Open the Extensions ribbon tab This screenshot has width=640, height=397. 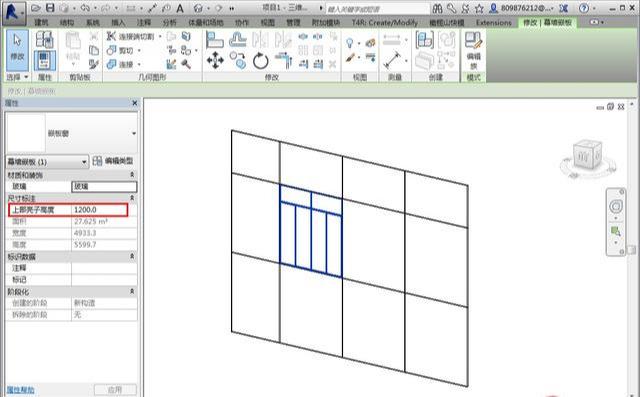pyautogui.click(x=493, y=23)
